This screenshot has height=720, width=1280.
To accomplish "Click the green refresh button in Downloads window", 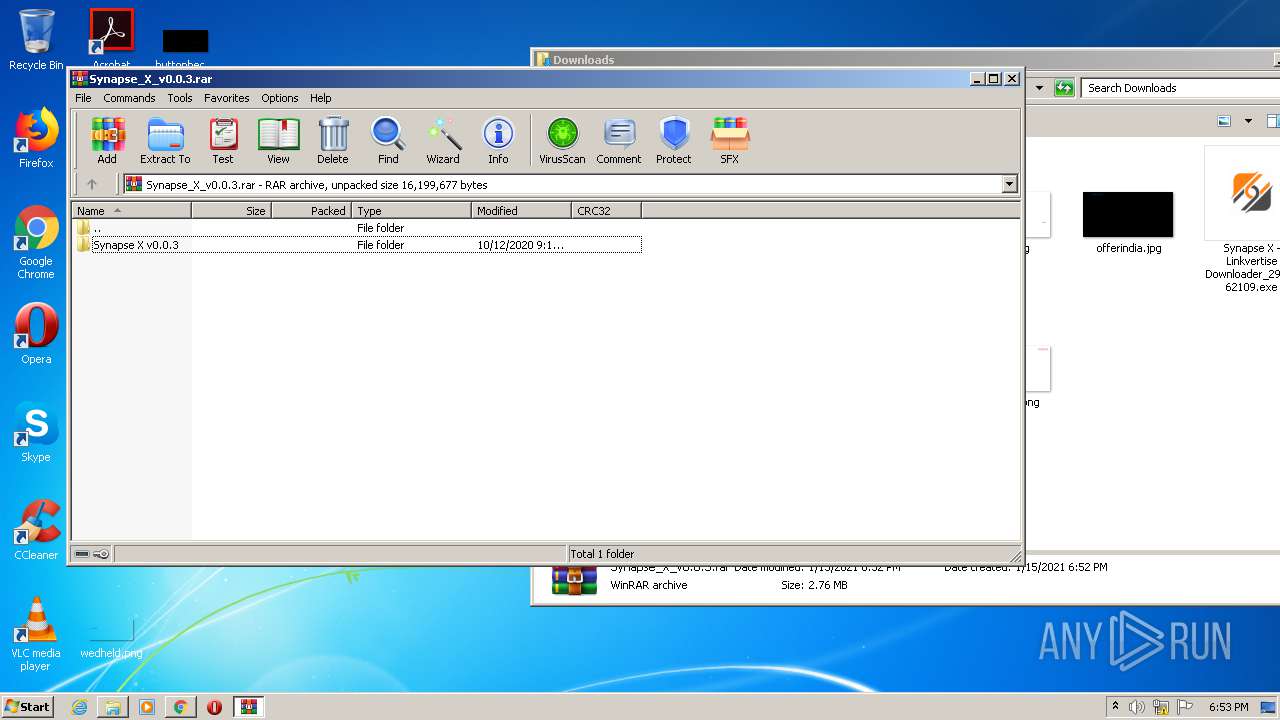I will [x=1064, y=88].
